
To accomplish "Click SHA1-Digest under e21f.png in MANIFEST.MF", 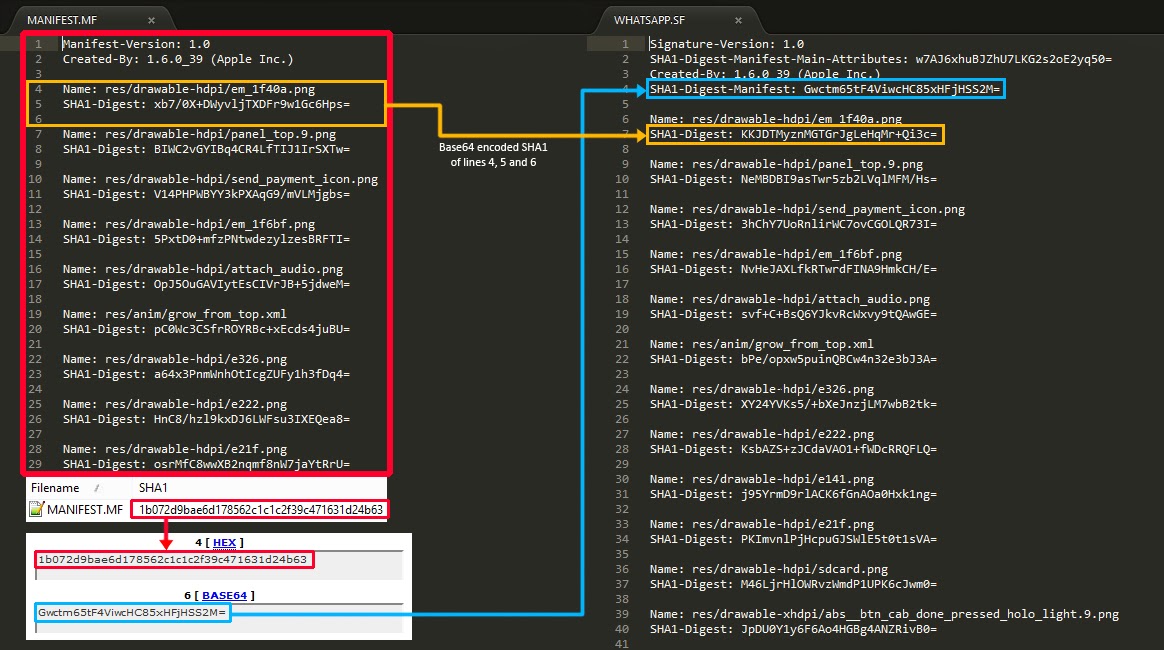I will coord(206,464).
